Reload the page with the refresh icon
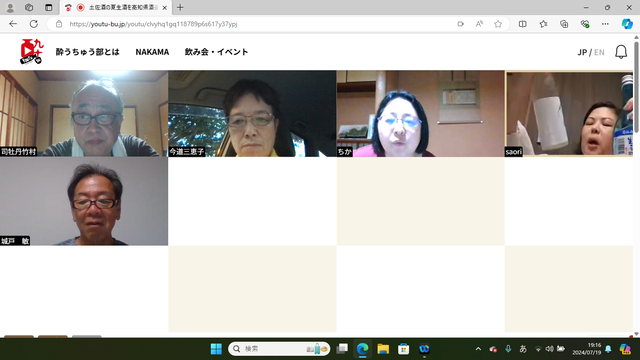640x360 pixels. click(34, 24)
